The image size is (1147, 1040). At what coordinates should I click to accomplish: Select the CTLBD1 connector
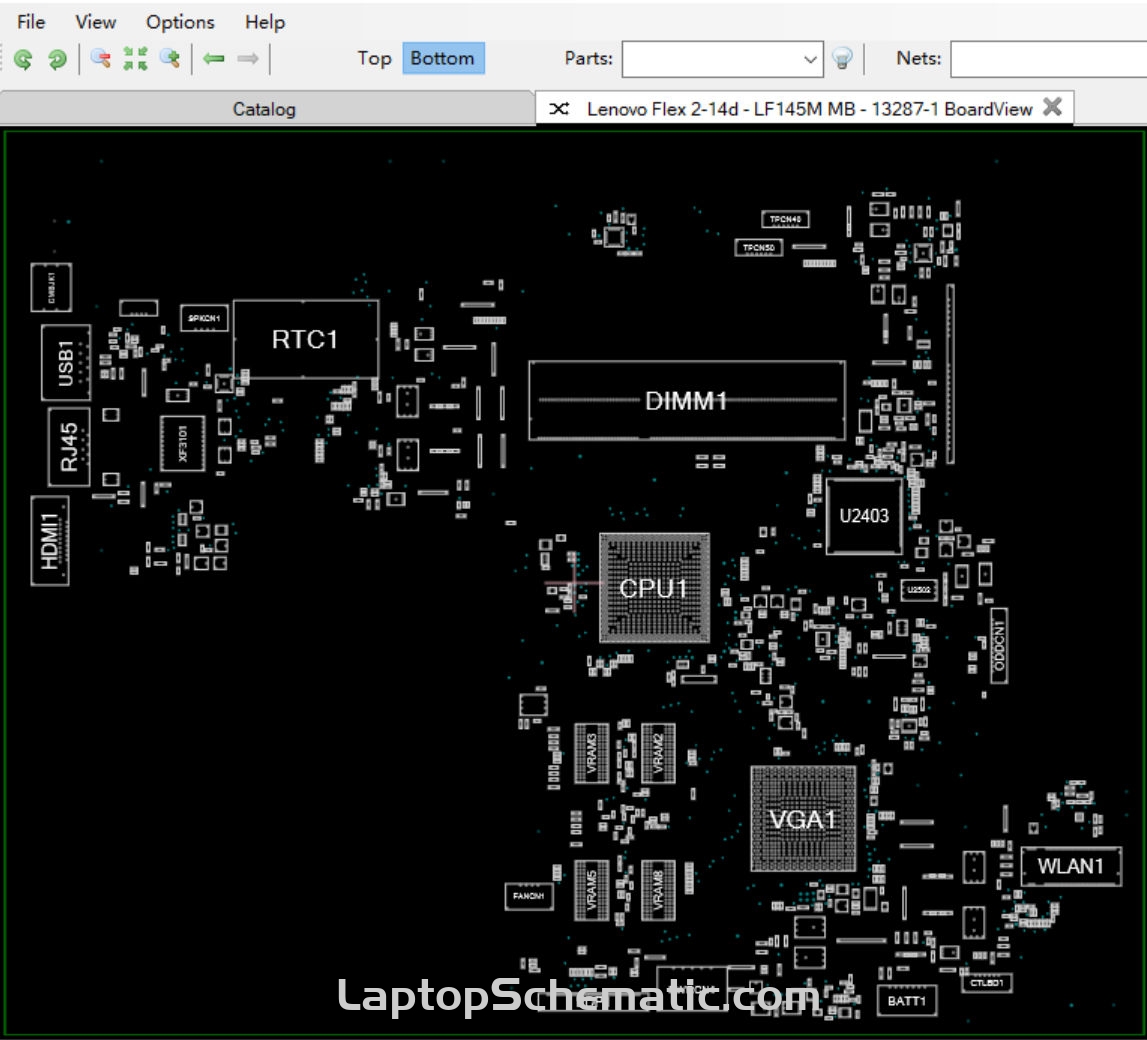point(987,982)
